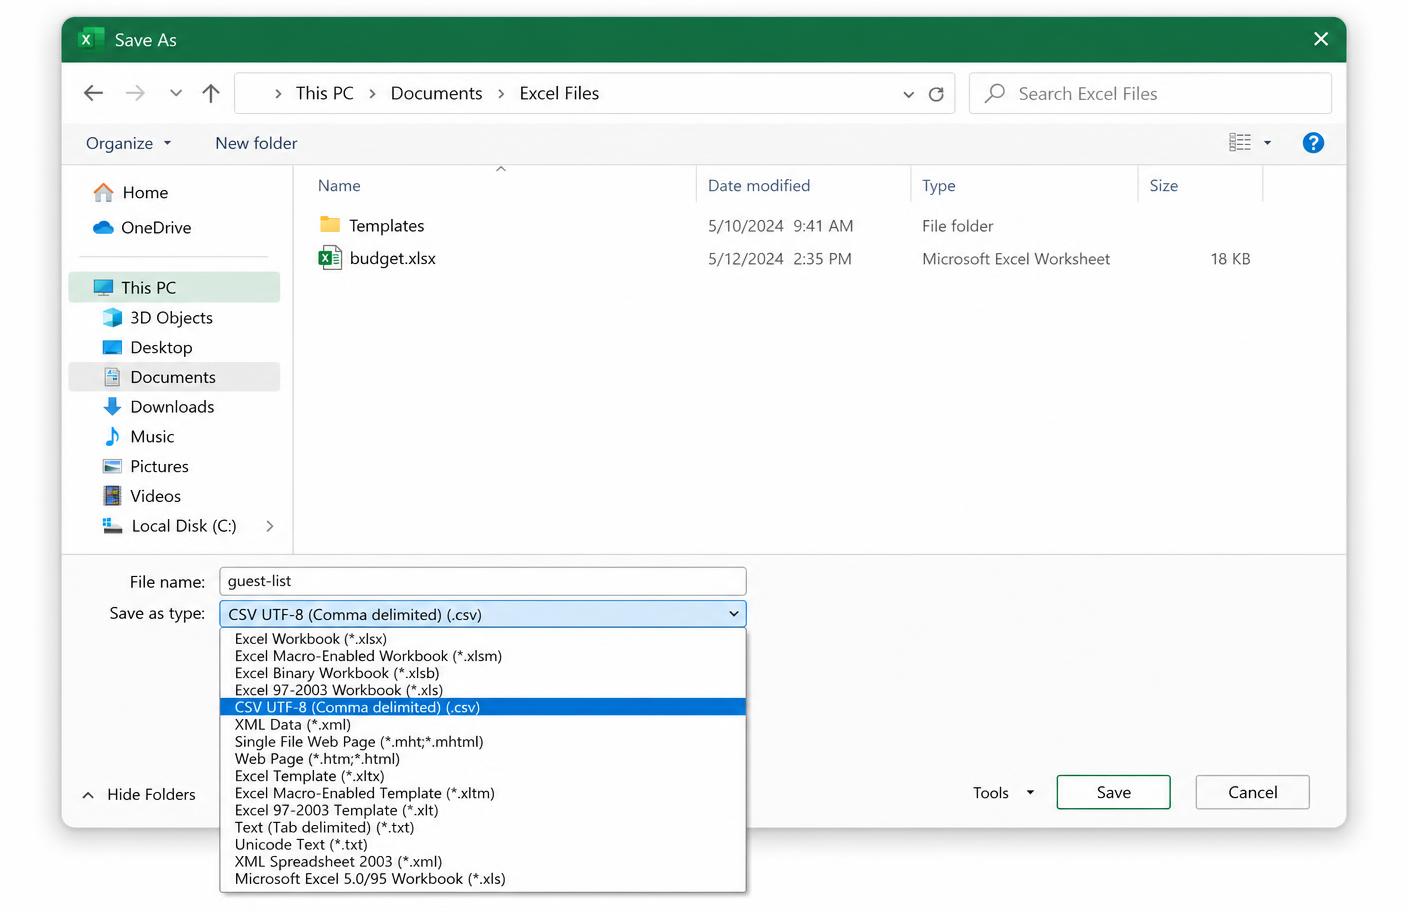Click Documents in the breadcrumb path
The width and height of the screenshot is (1408, 912).
click(436, 93)
